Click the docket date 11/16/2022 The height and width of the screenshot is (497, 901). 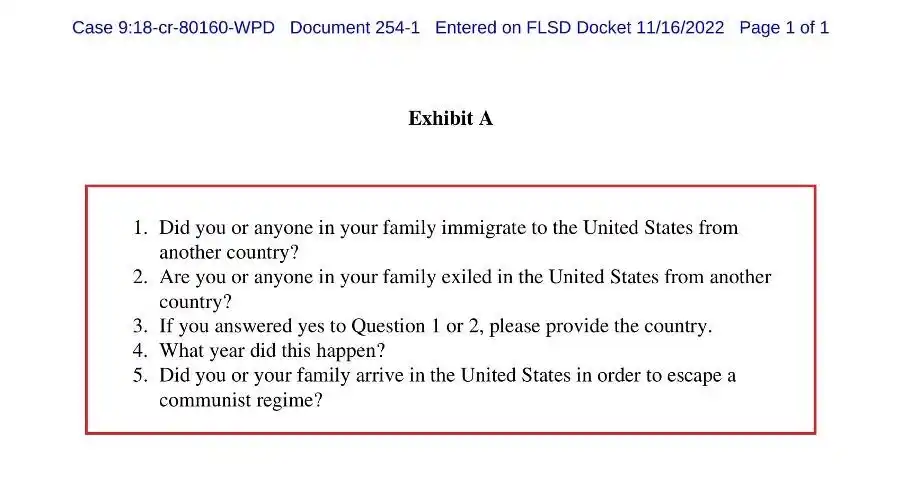click(679, 27)
